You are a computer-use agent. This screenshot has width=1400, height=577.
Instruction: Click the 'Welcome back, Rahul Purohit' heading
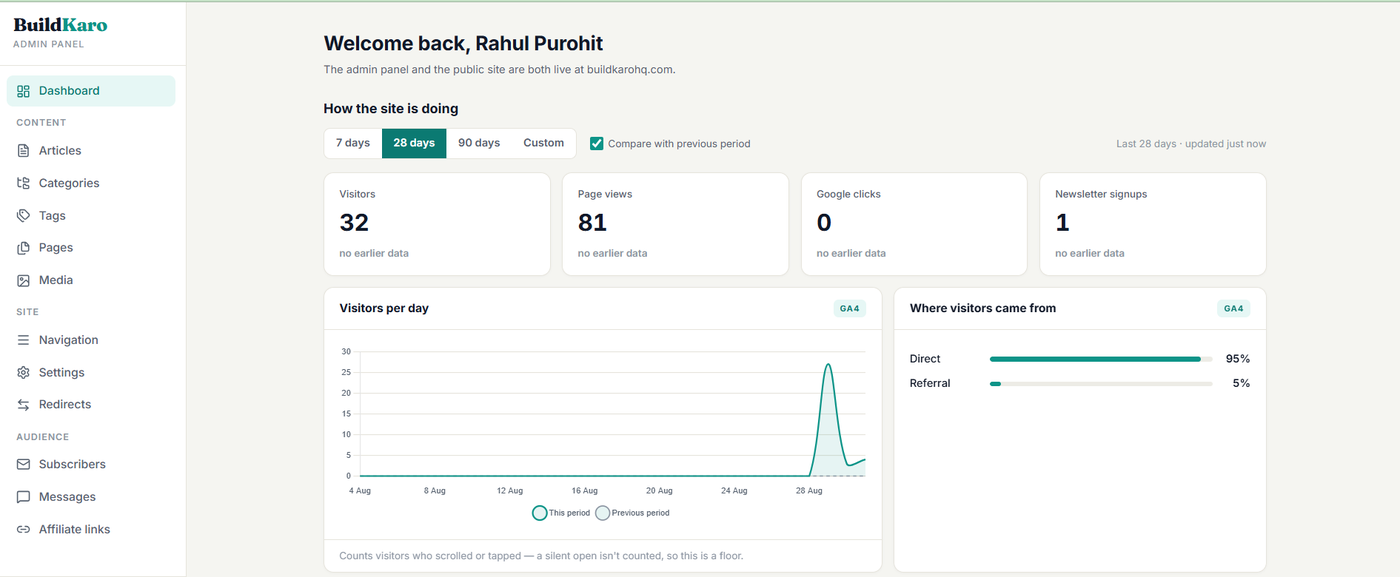pos(463,44)
